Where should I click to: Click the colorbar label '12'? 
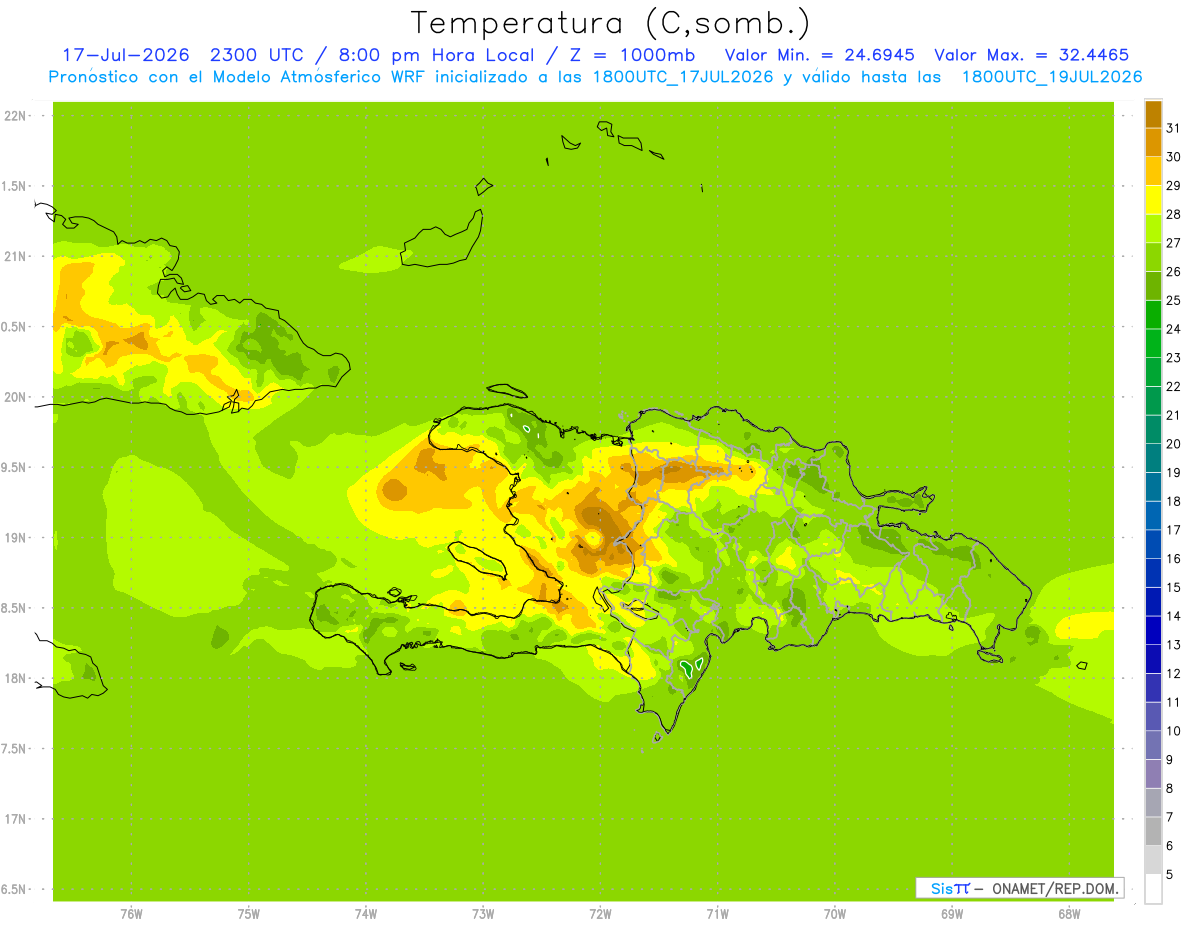[x=1174, y=673]
